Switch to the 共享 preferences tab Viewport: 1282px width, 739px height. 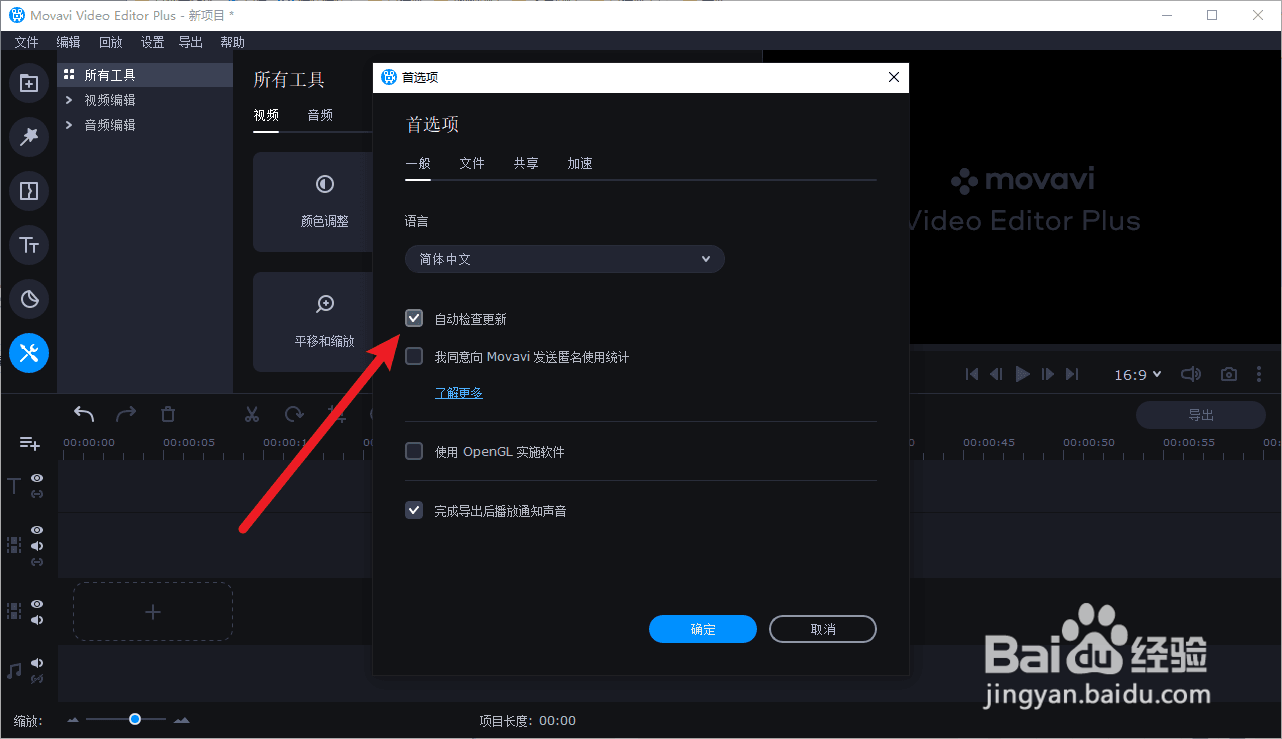tap(526, 163)
